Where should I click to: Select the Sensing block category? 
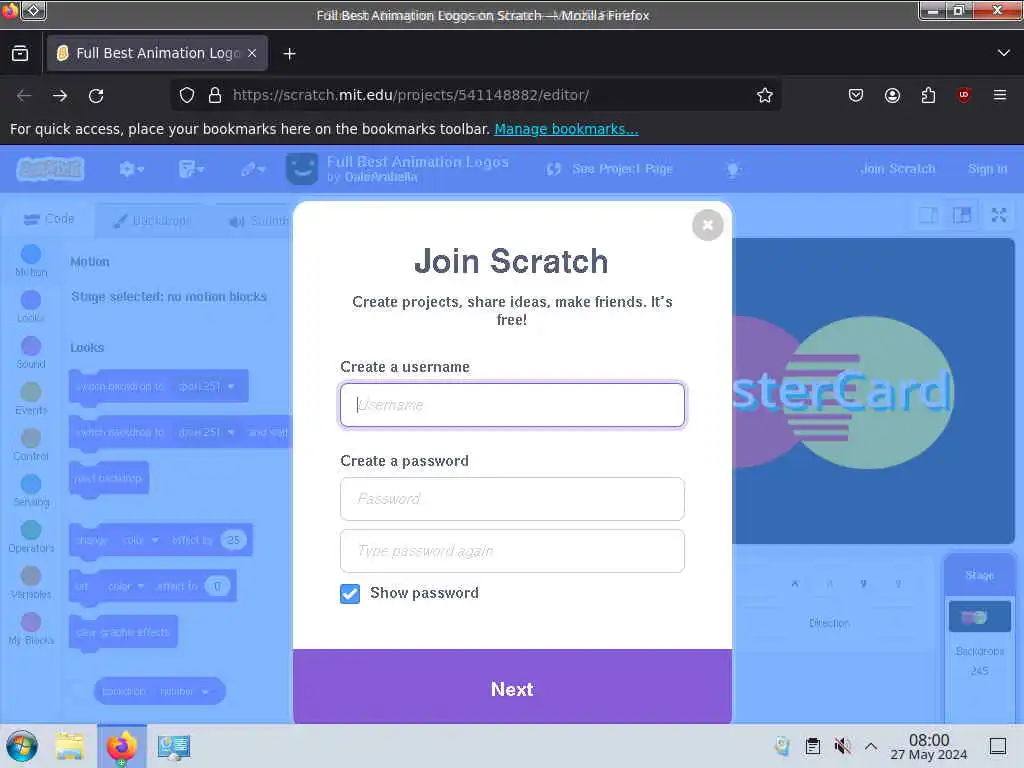coord(31,491)
